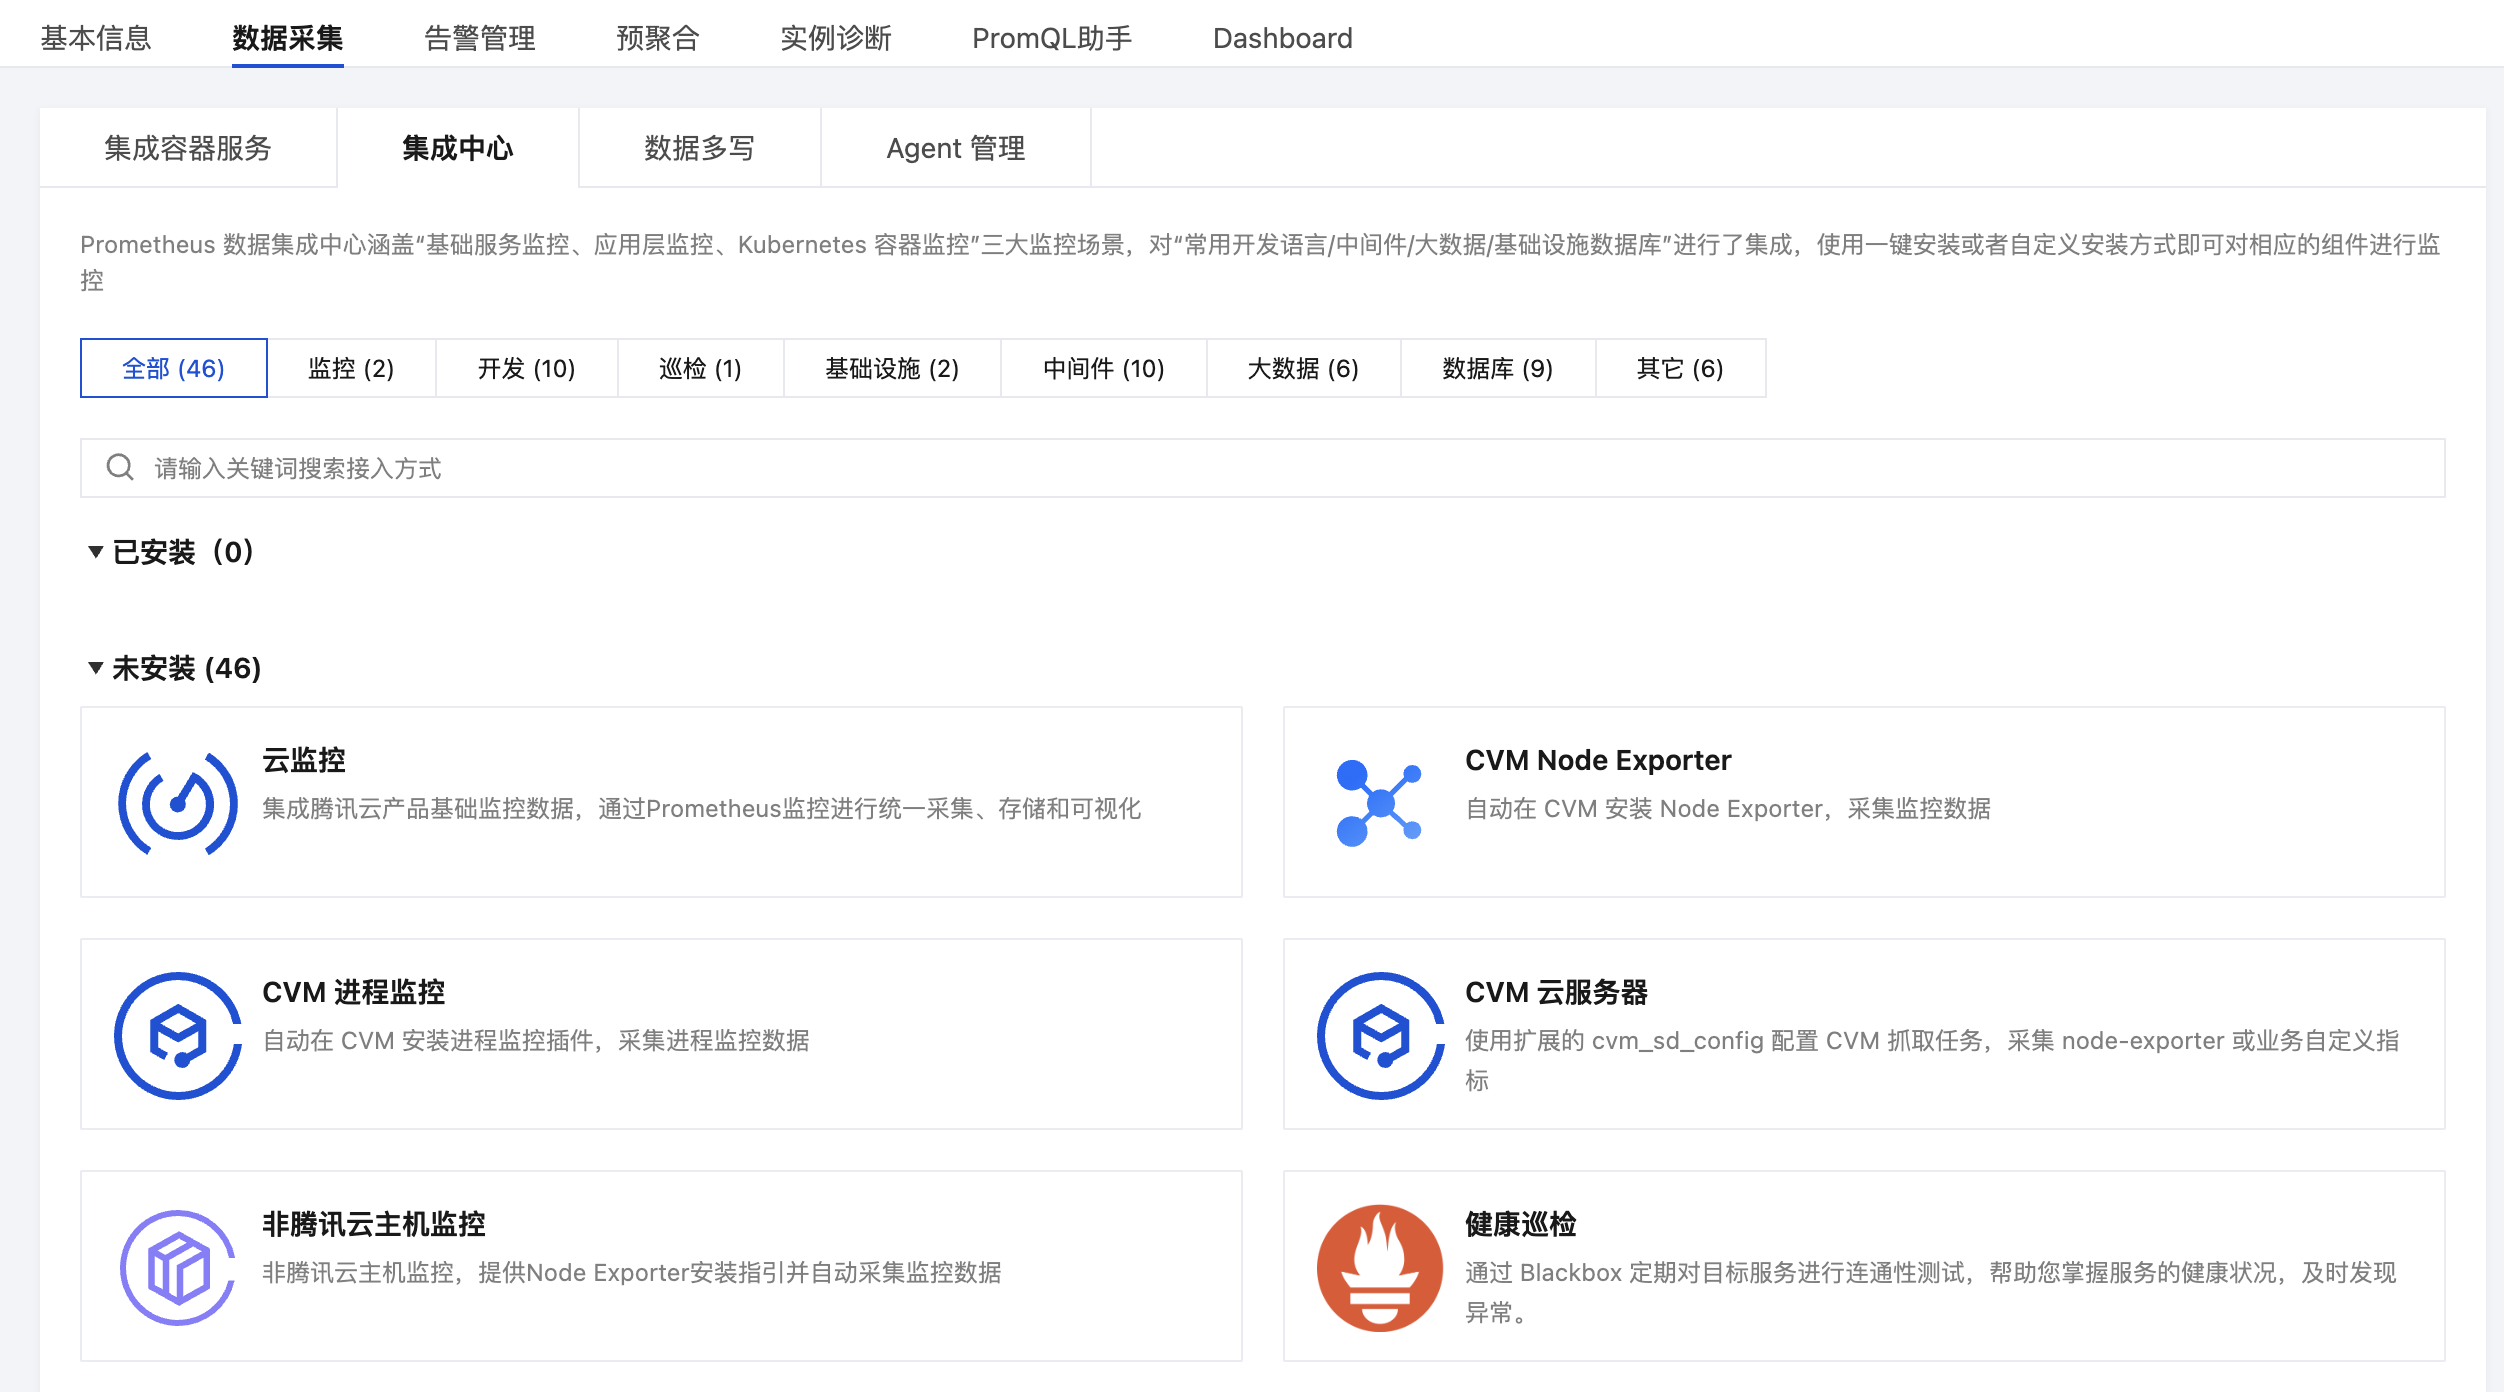Open the Agent 管理 sub-tab
The image size is (2504, 1392).
pyautogui.click(x=955, y=148)
